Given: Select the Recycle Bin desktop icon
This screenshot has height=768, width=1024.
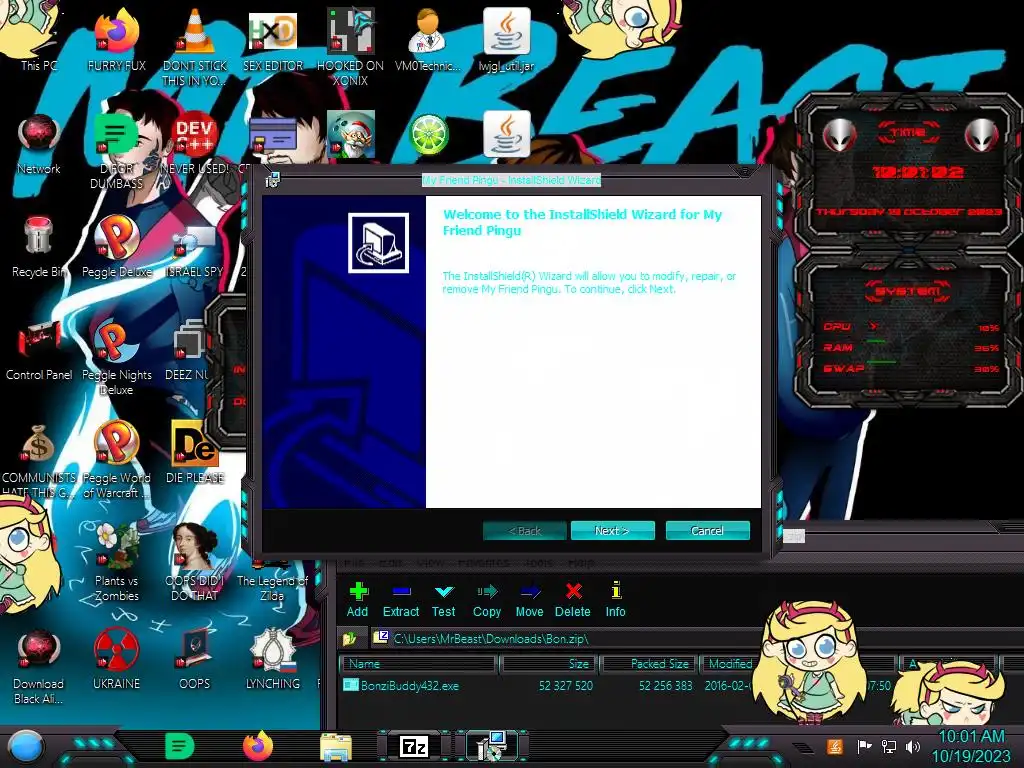Looking at the screenshot, I should click(39, 247).
